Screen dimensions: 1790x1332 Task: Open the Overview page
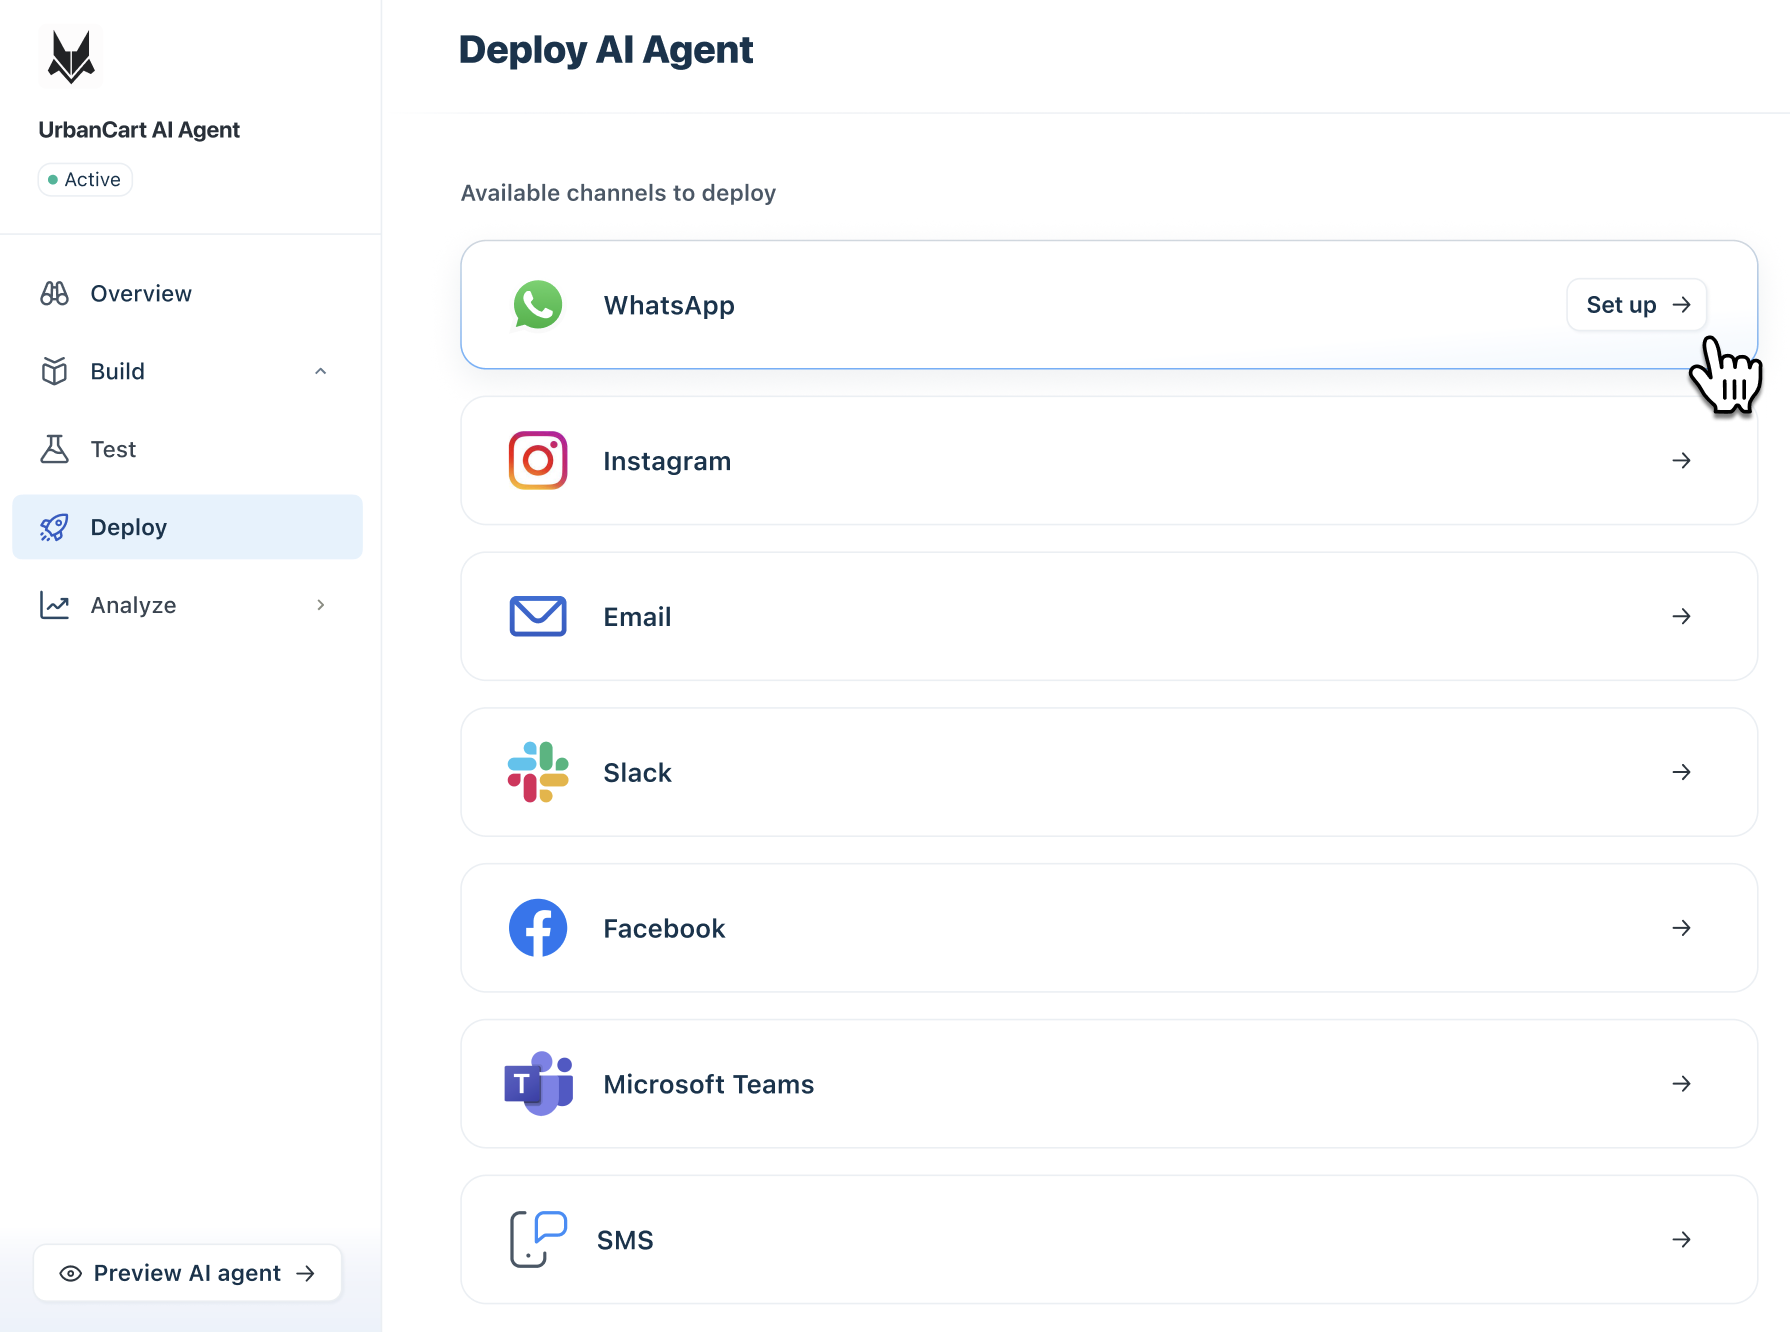tap(187, 293)
